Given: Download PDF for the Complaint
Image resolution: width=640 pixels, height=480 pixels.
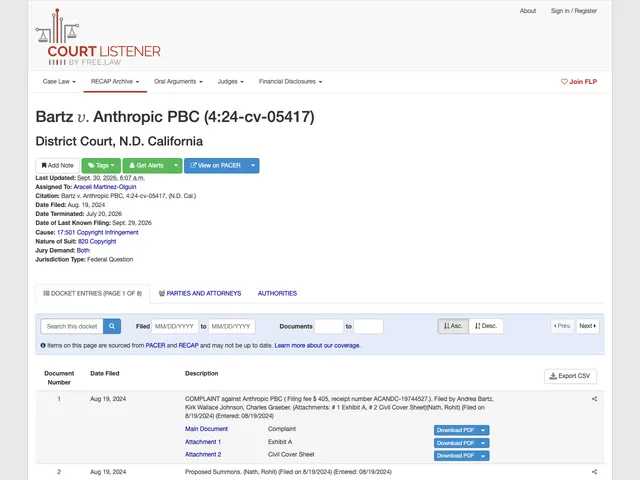Looking at the screenshot, I should pos(456,430).
